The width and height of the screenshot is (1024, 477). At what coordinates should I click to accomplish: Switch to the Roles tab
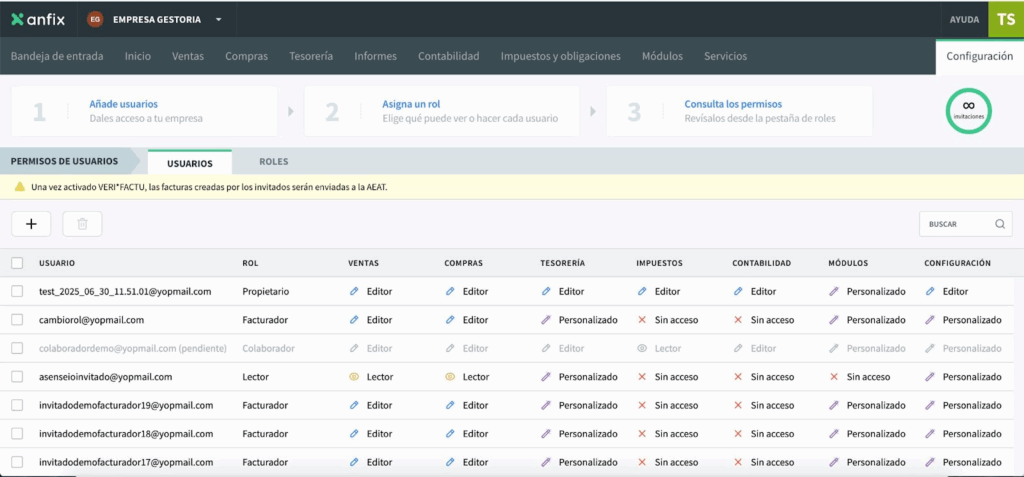point(273,162)
